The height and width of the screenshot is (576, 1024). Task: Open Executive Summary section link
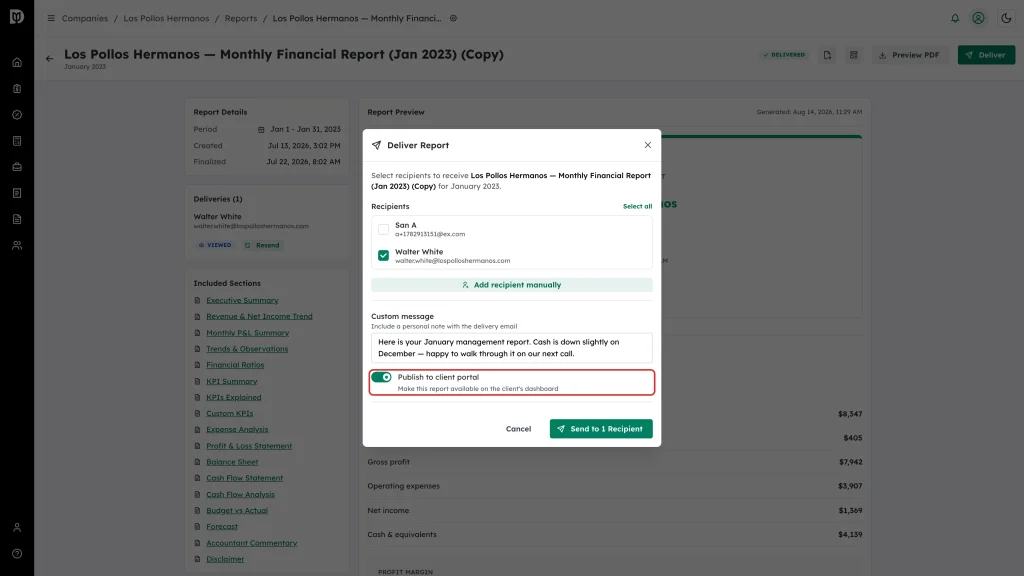(242, 300)
